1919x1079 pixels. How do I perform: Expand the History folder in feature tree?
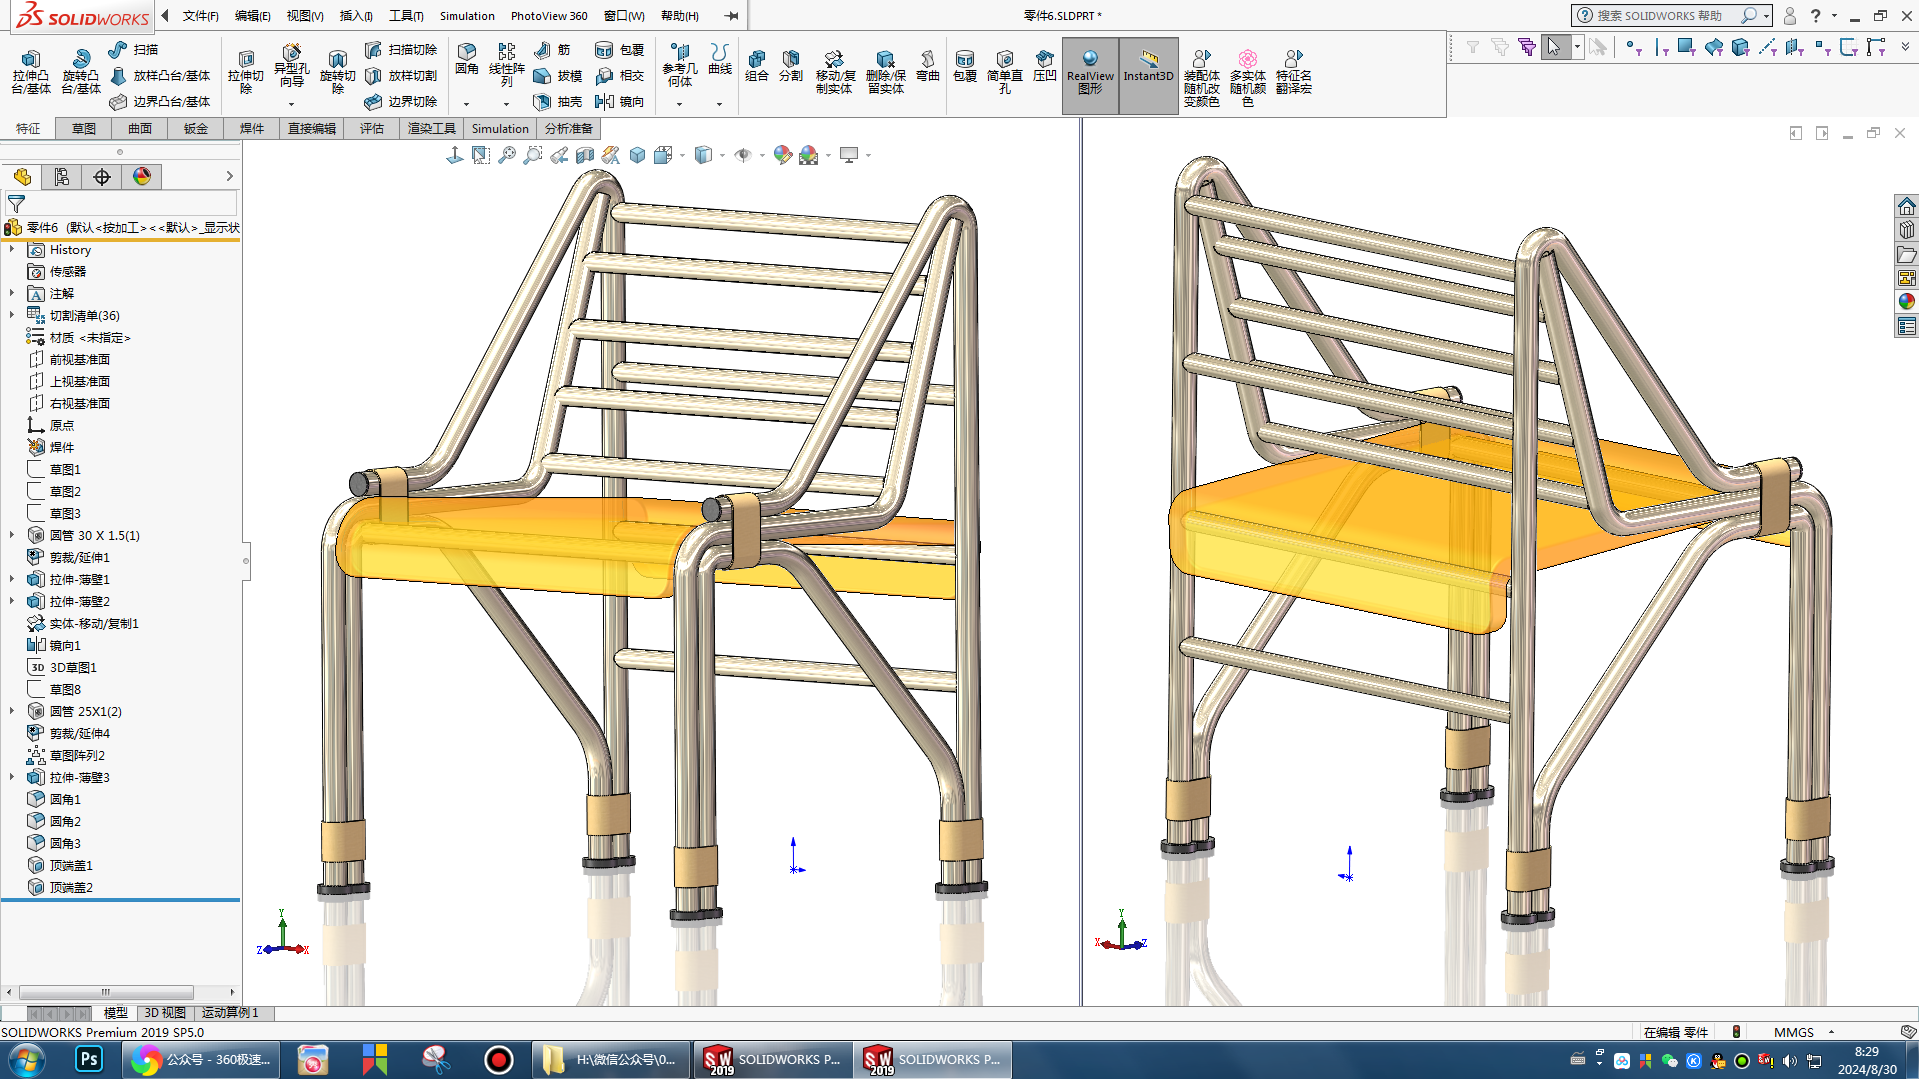click(x=12, y=249)
